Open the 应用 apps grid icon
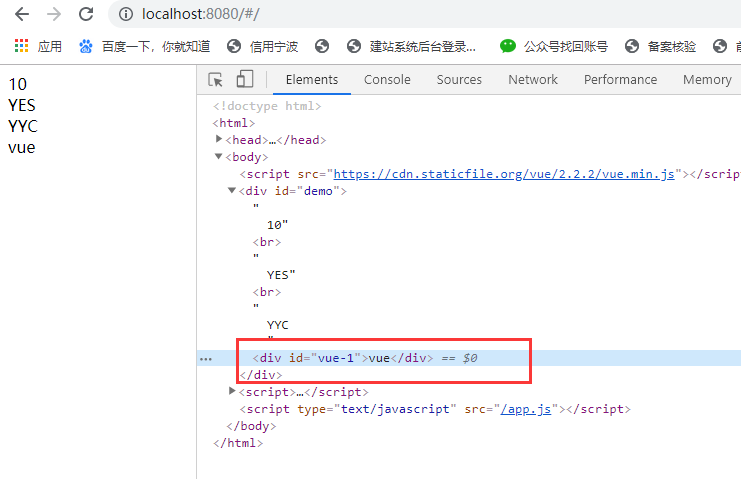This screenshot has height=479, width=741. click(21, 46)
